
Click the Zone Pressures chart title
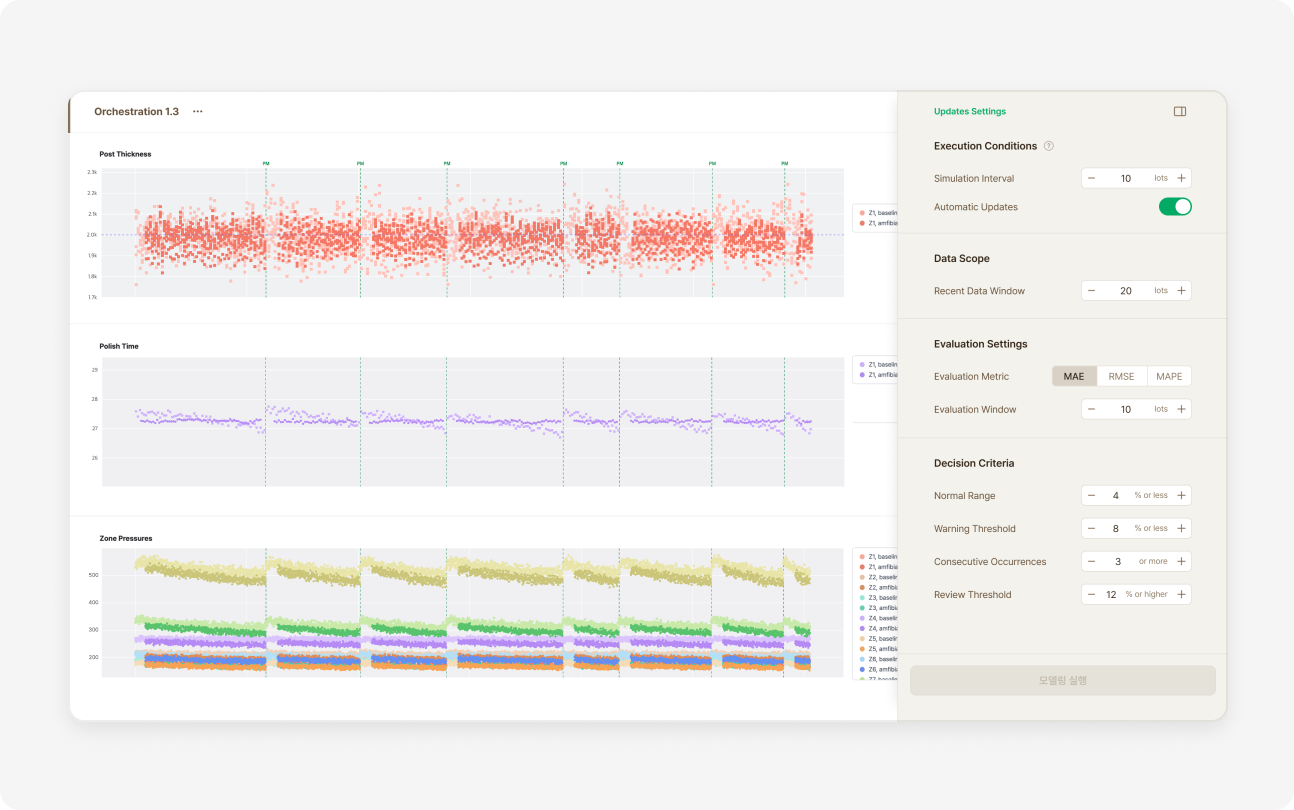coord(125,538)
